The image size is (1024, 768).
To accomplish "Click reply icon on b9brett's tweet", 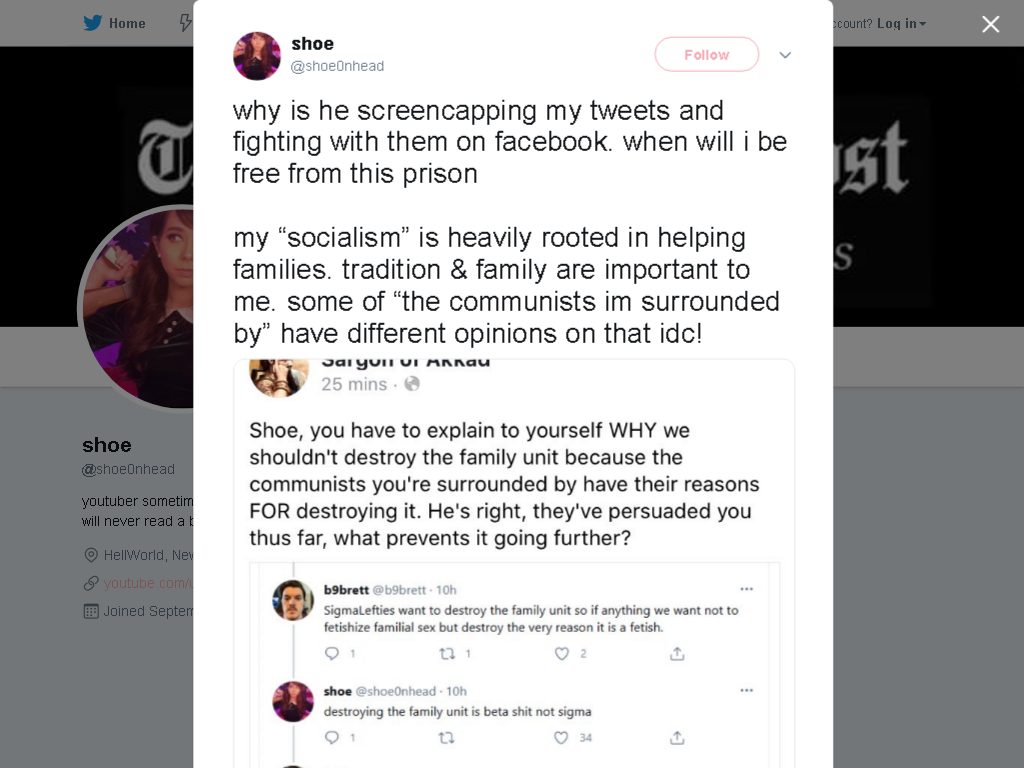I will coord(332,653).
